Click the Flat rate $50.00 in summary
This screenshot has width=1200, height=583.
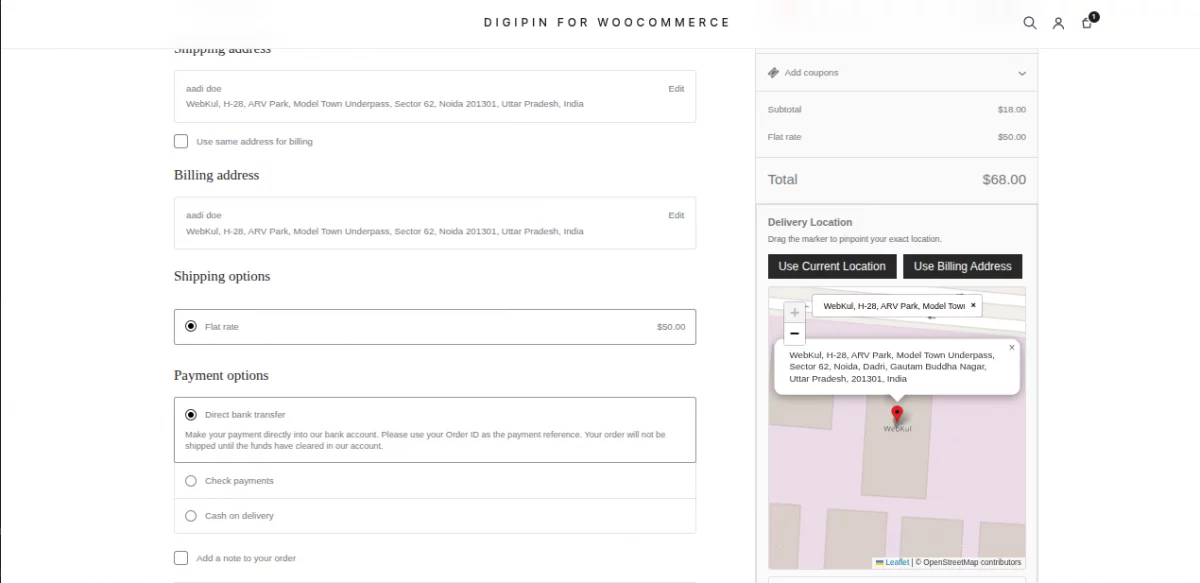(x=1012, y=137)
